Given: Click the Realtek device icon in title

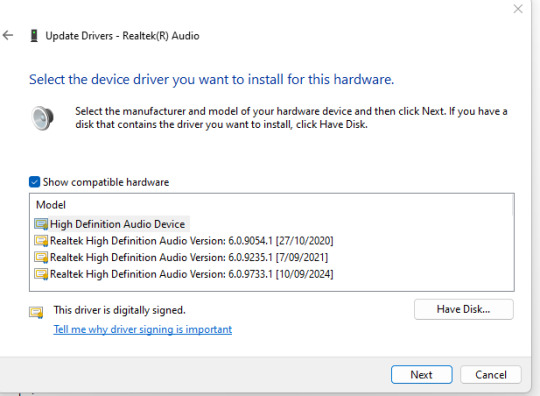Looking at the screenshot, I should tap(34, 35).
